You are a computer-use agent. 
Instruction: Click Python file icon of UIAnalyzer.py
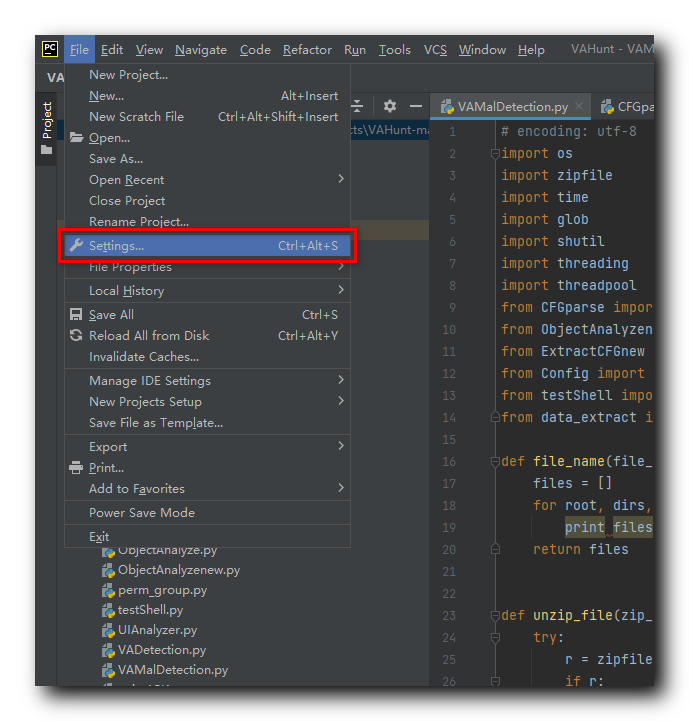108,630
